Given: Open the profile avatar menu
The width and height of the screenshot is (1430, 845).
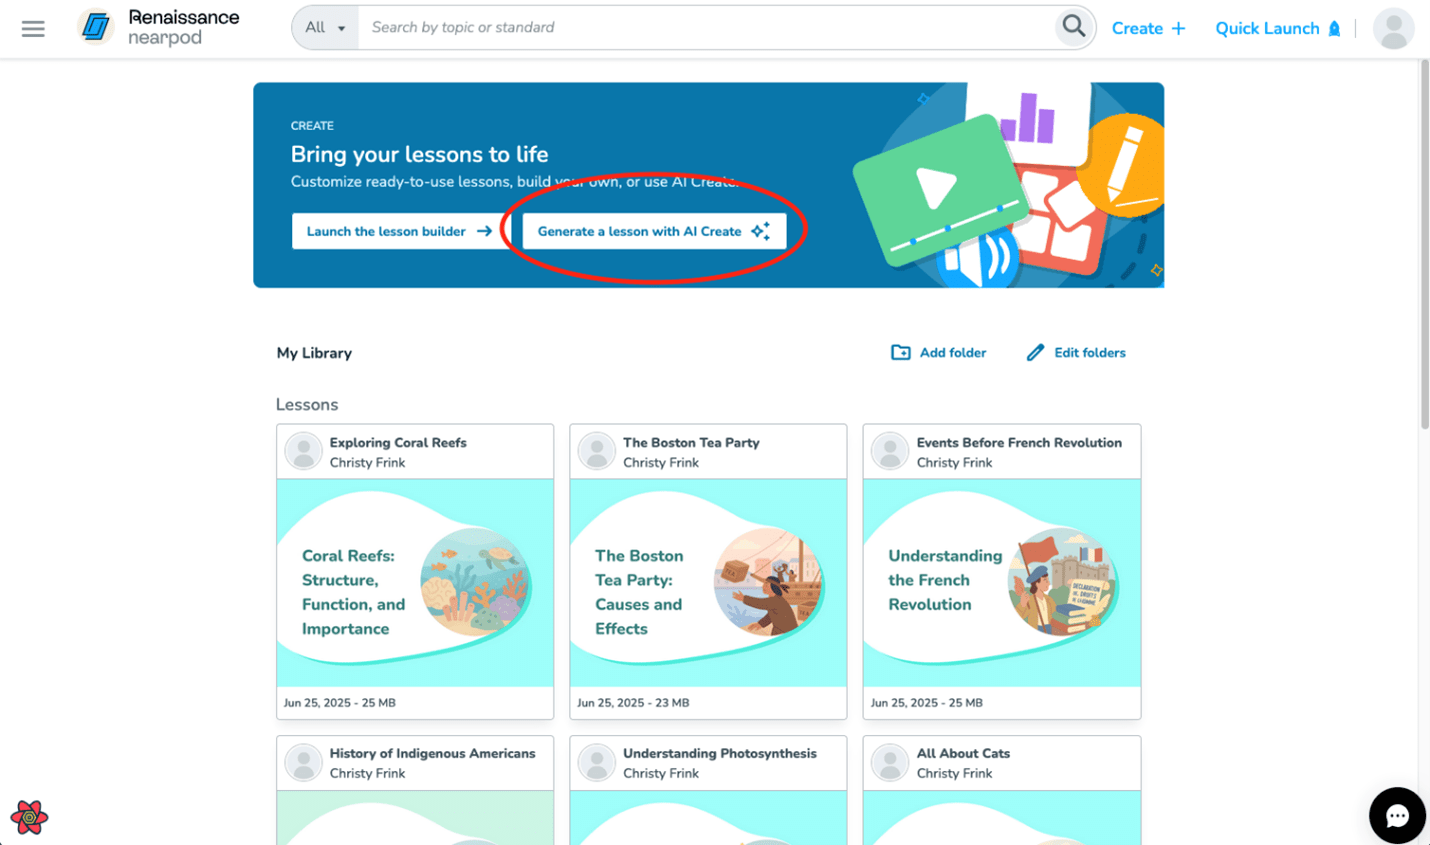Looking at the screenshot, I should coord(1392,28).
